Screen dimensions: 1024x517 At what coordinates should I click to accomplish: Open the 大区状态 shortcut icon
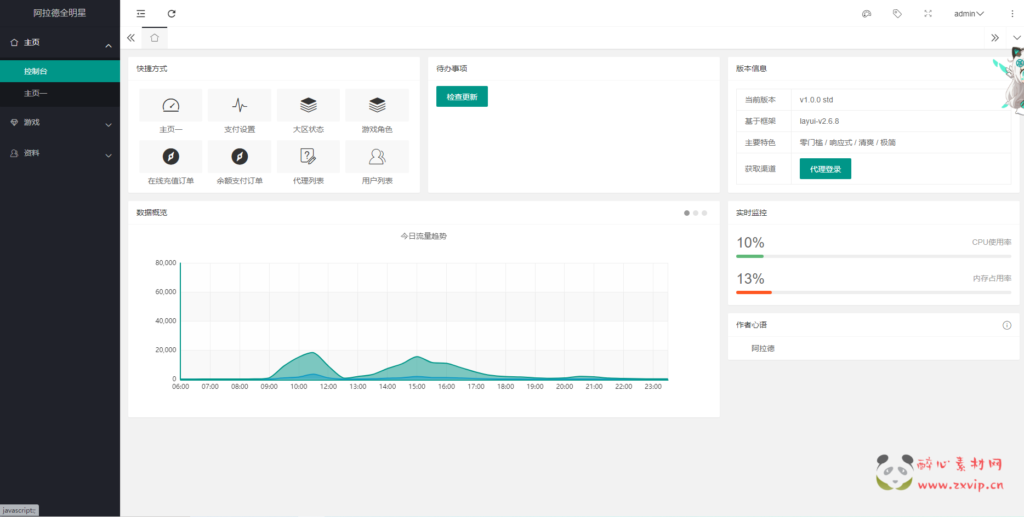coord(308,106)
